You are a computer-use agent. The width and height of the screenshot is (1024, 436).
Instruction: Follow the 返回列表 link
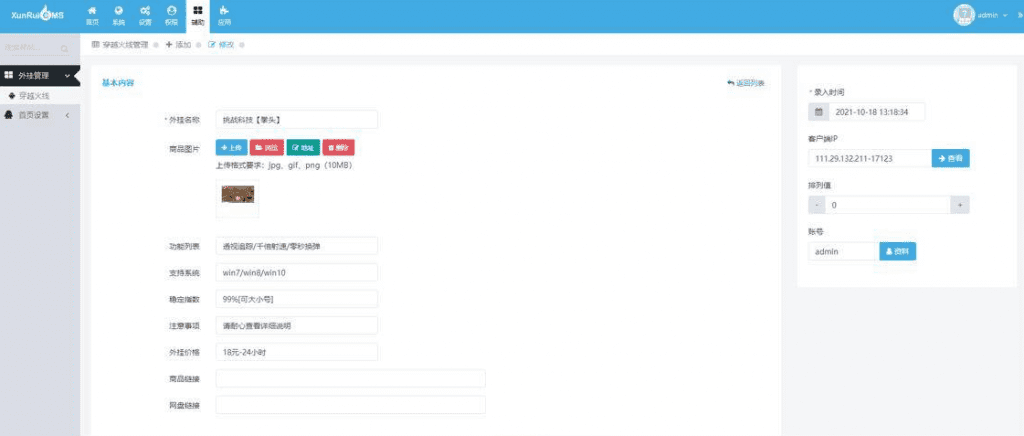(746, 83)
